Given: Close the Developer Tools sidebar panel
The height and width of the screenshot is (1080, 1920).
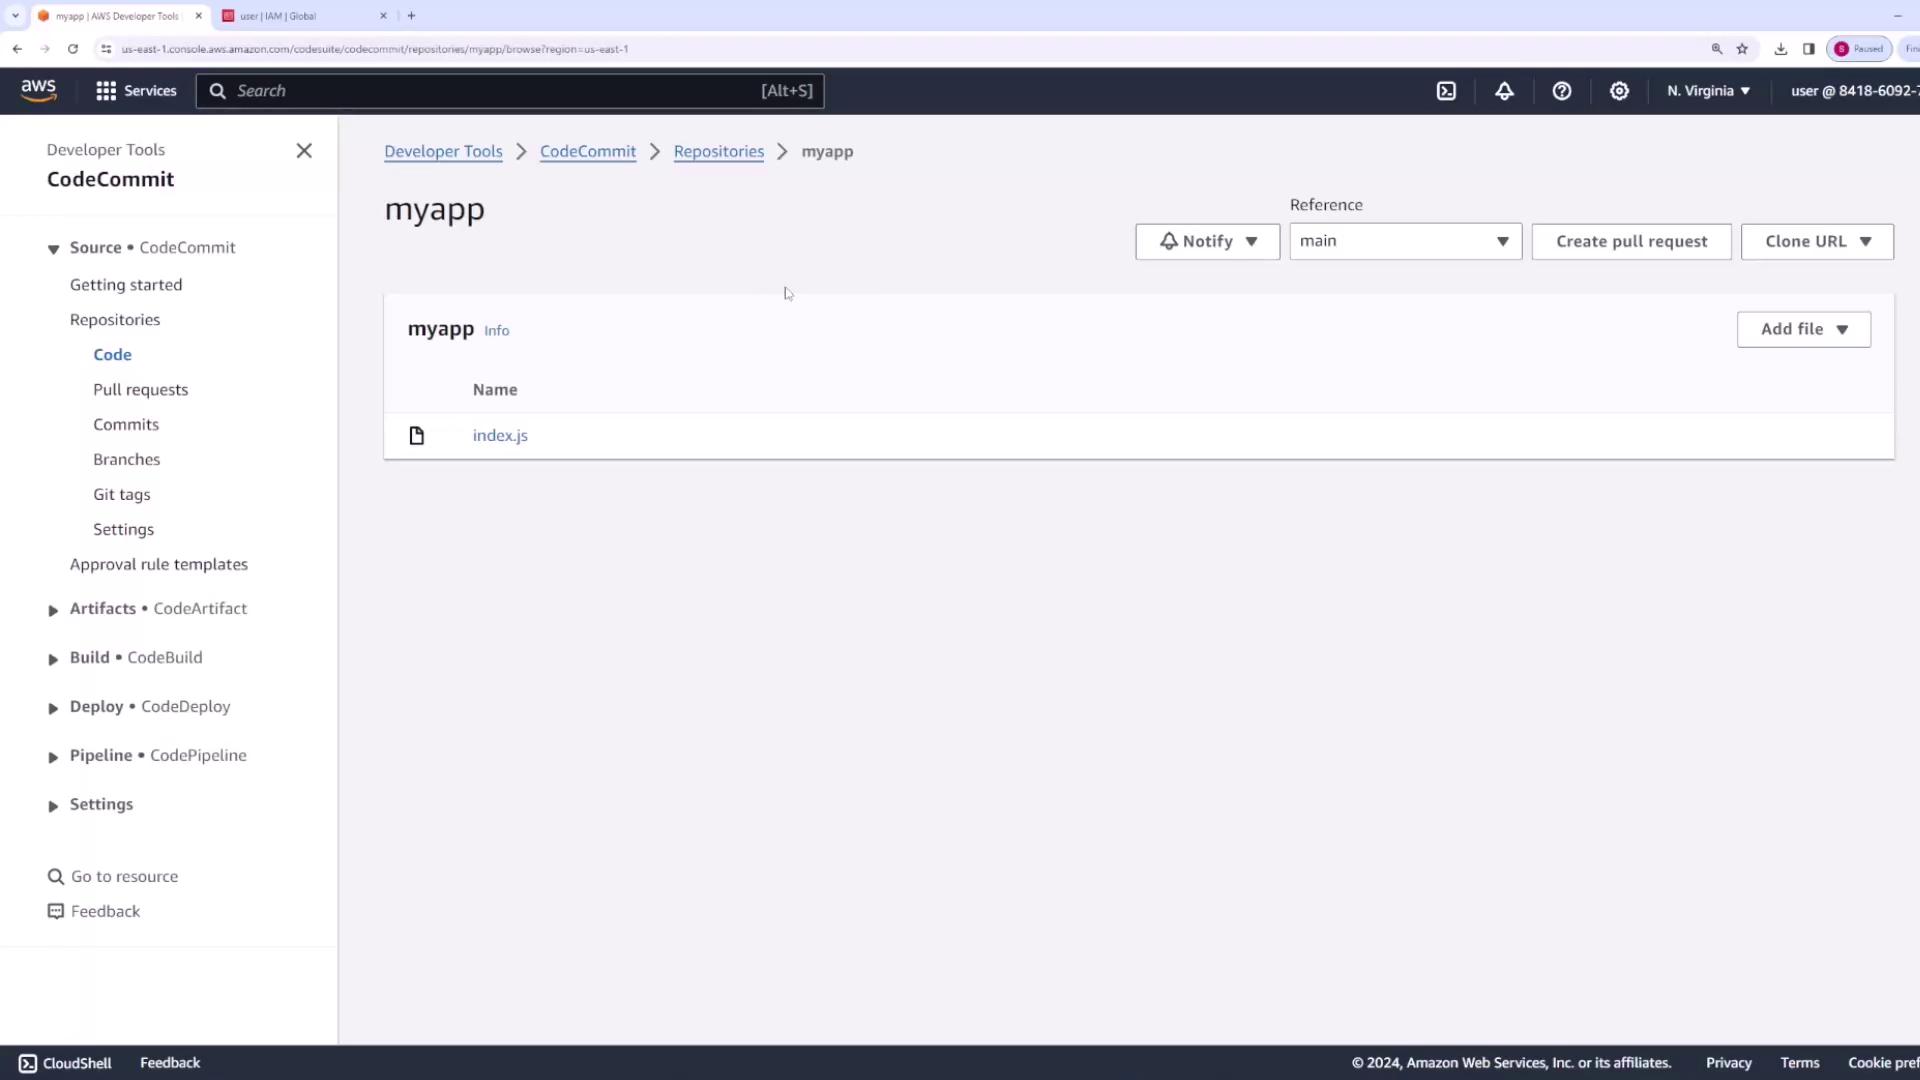Looking at the screenshot, I should tap(304, 151).
